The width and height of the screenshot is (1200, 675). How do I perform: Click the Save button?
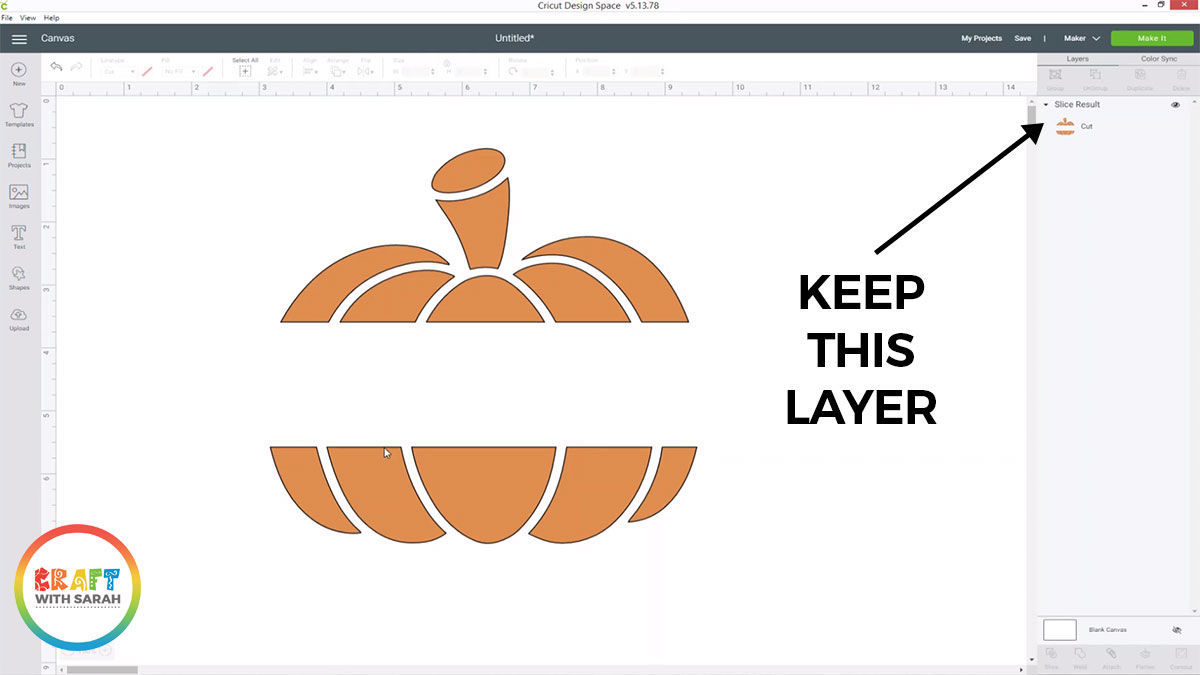click(1022, 38)
